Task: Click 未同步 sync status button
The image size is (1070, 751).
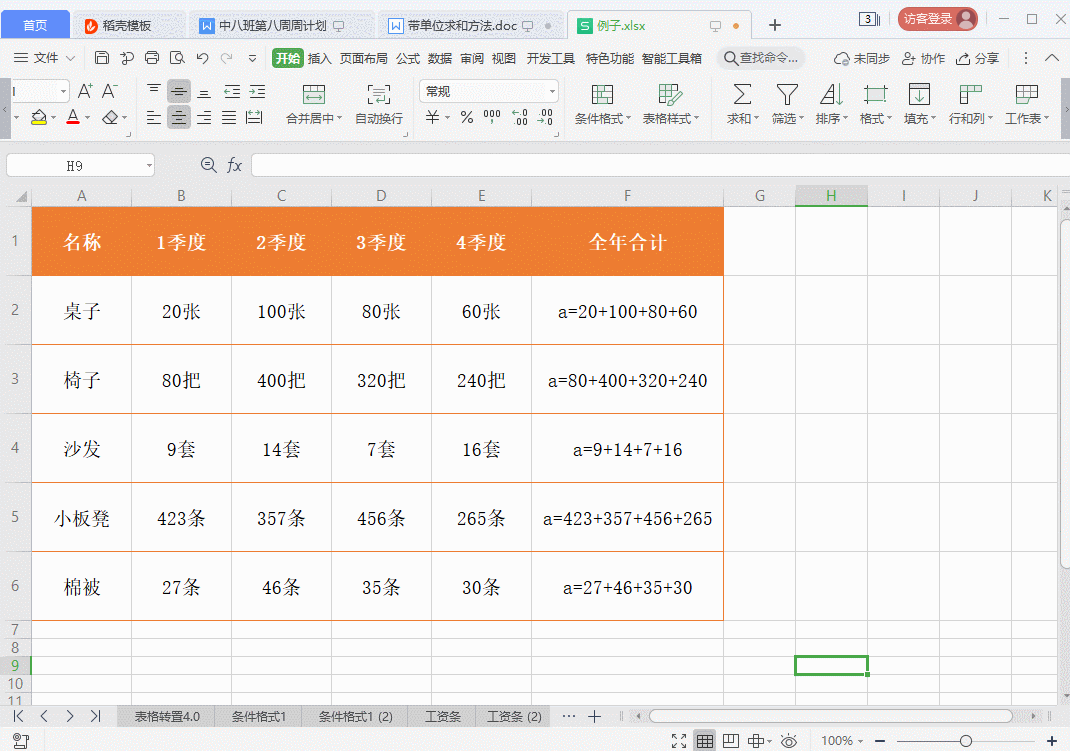Action: tap(862, 59)
